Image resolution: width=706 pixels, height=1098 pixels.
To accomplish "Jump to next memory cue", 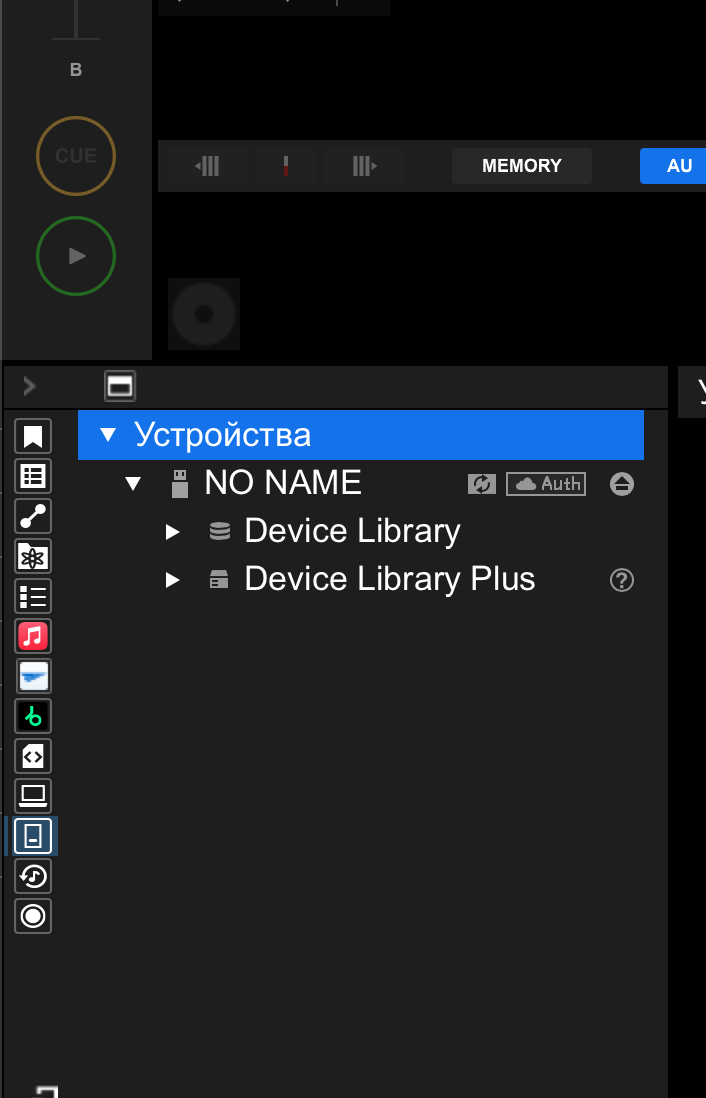I will click(364, 166).
